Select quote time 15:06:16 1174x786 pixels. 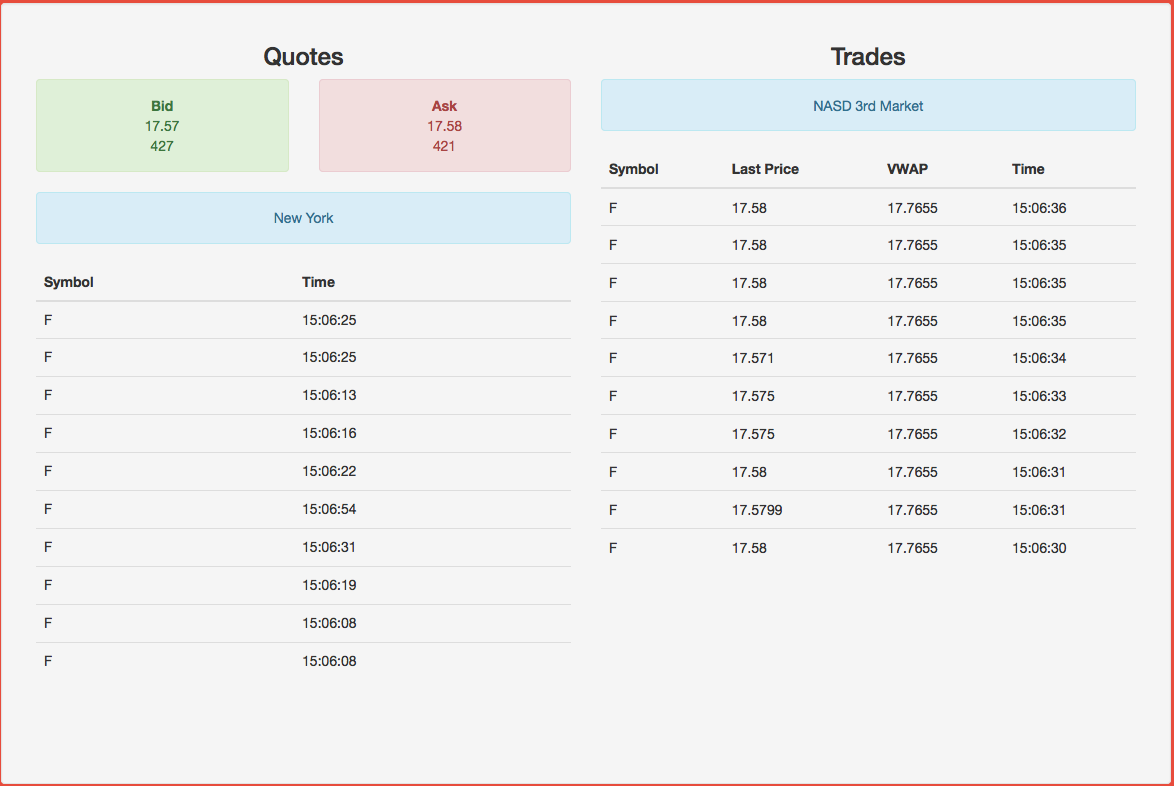pyautogui.click(x=329, y=433)
